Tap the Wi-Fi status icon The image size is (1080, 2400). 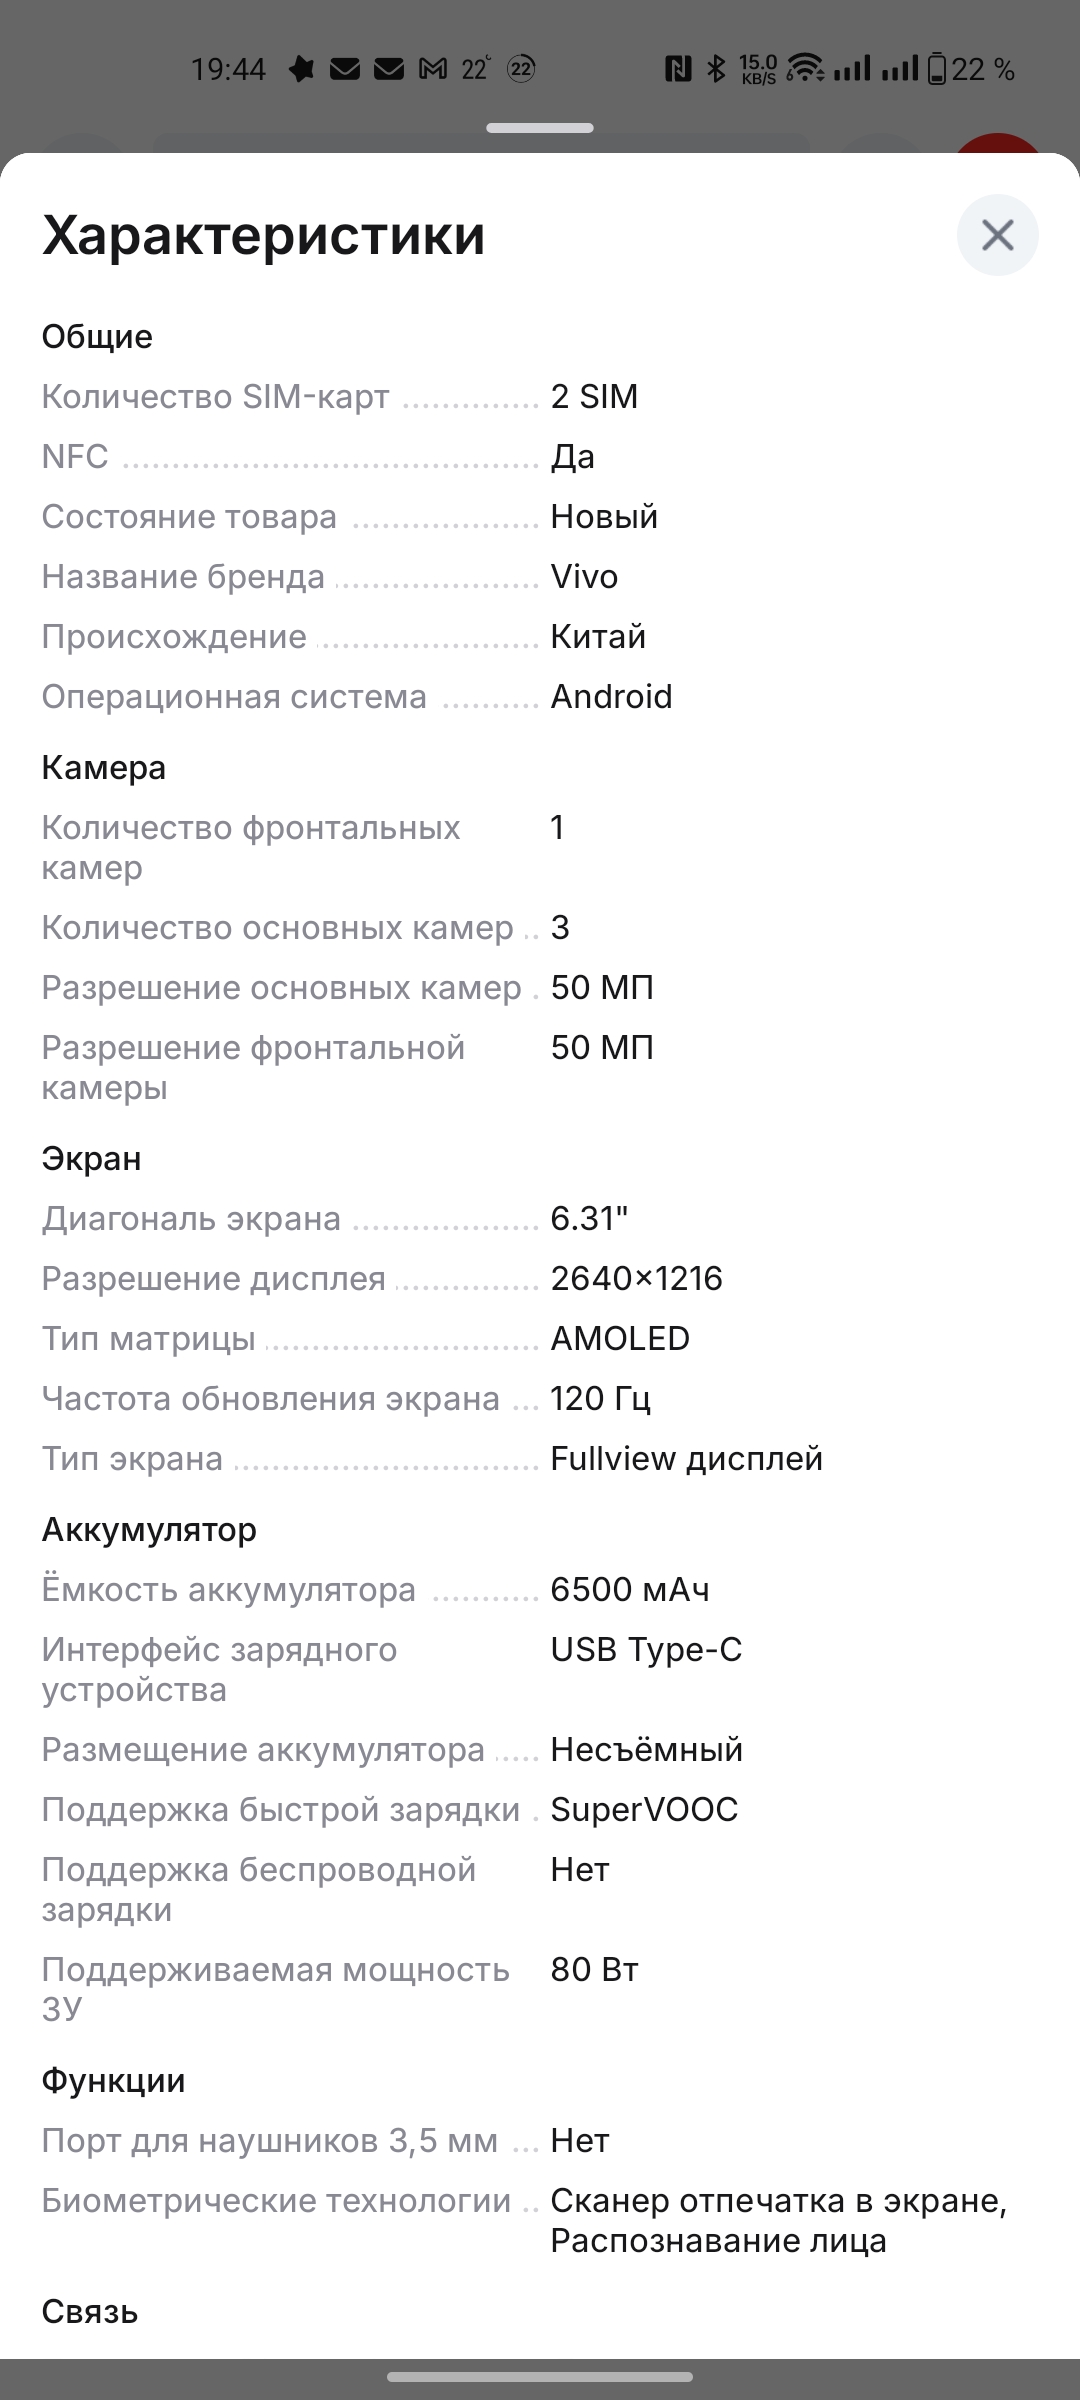click(x=805, y=69)
